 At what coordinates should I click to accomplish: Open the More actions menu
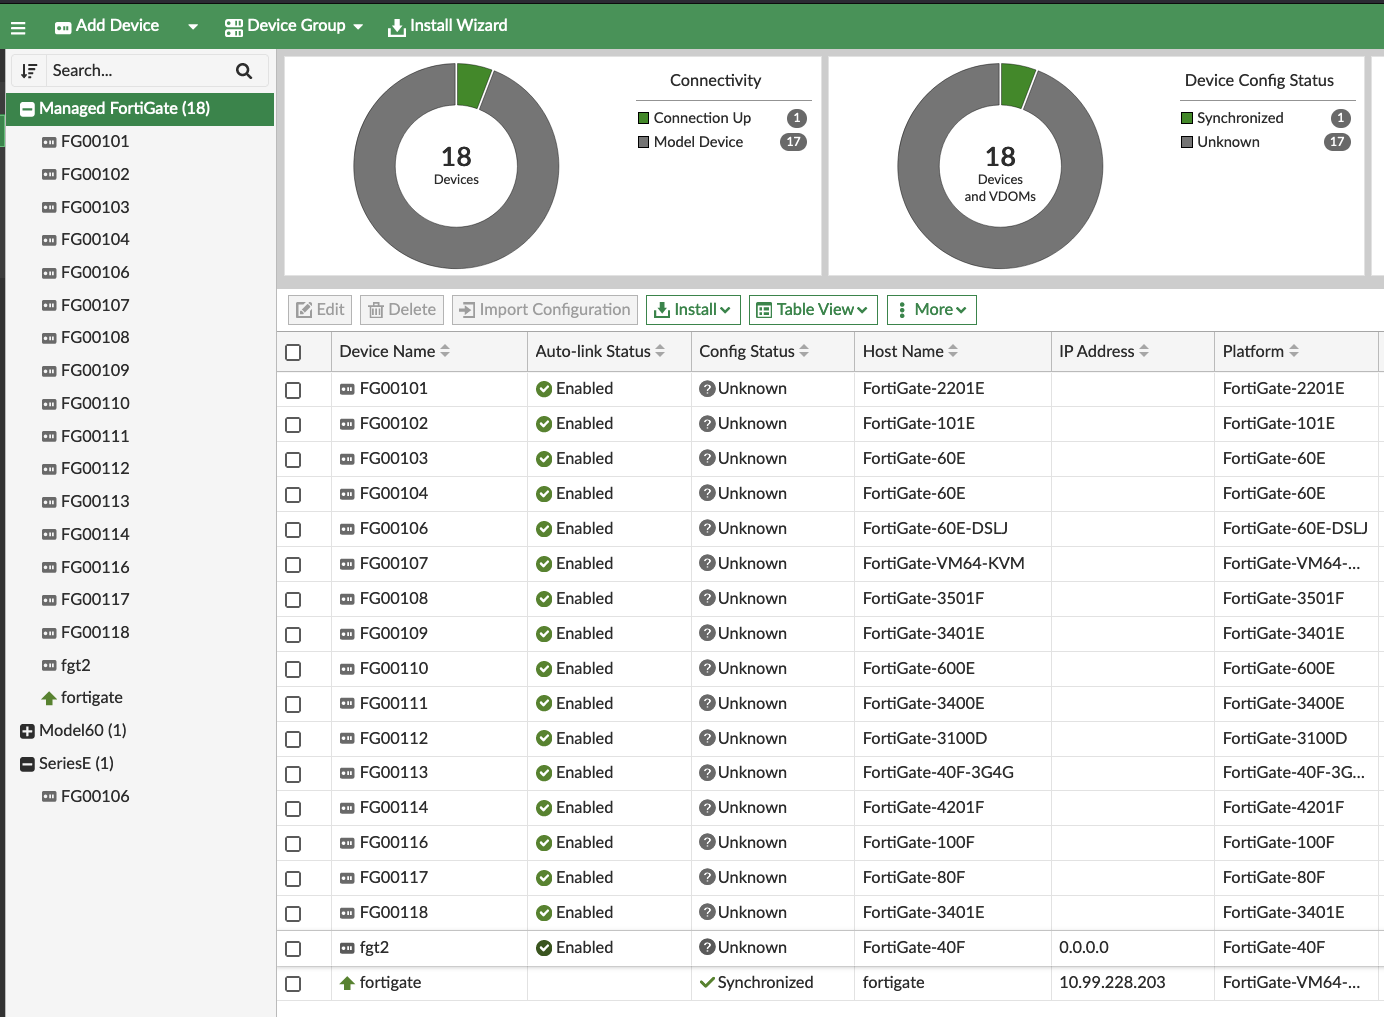click(932, 310)
